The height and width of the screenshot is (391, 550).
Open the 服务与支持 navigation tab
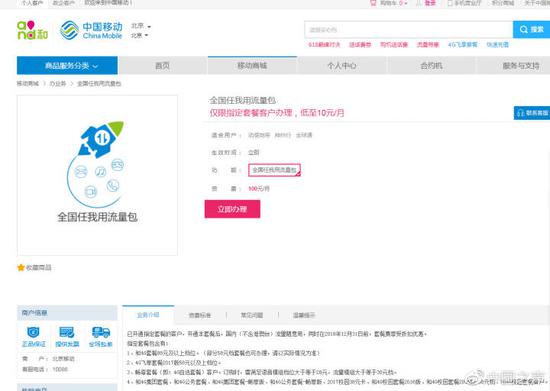coord(521,66)
